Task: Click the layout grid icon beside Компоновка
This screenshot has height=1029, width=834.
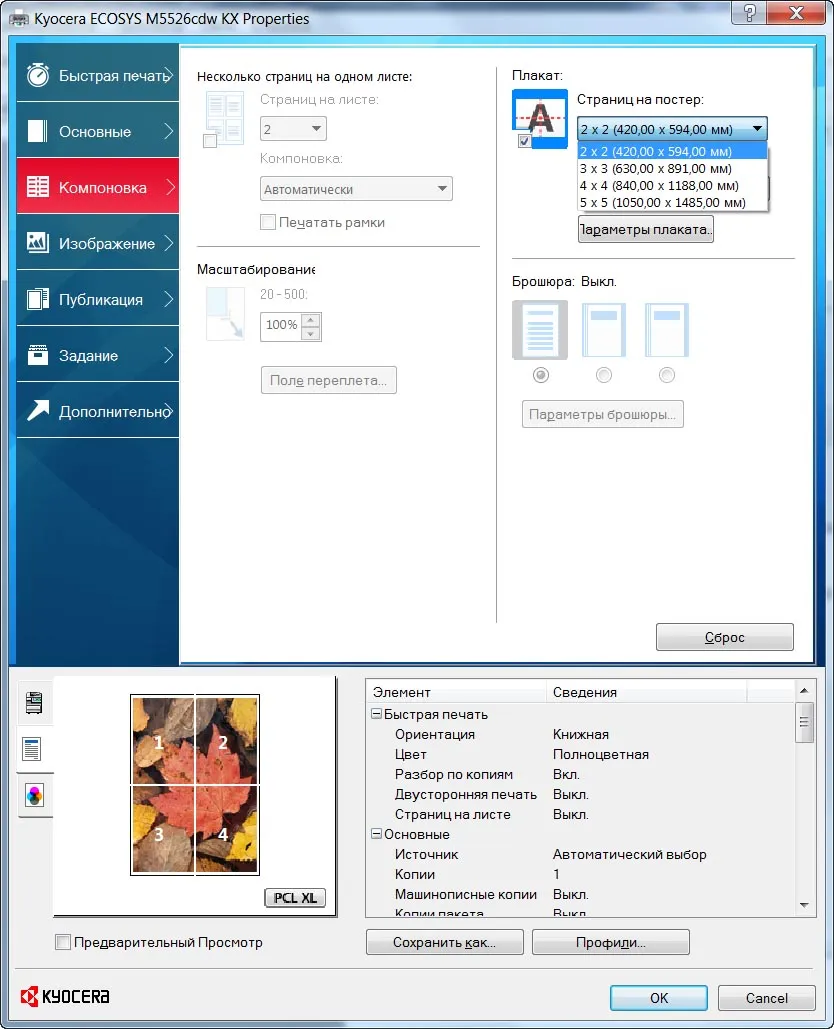Action: pyautogui.click(x=37, y=187)
